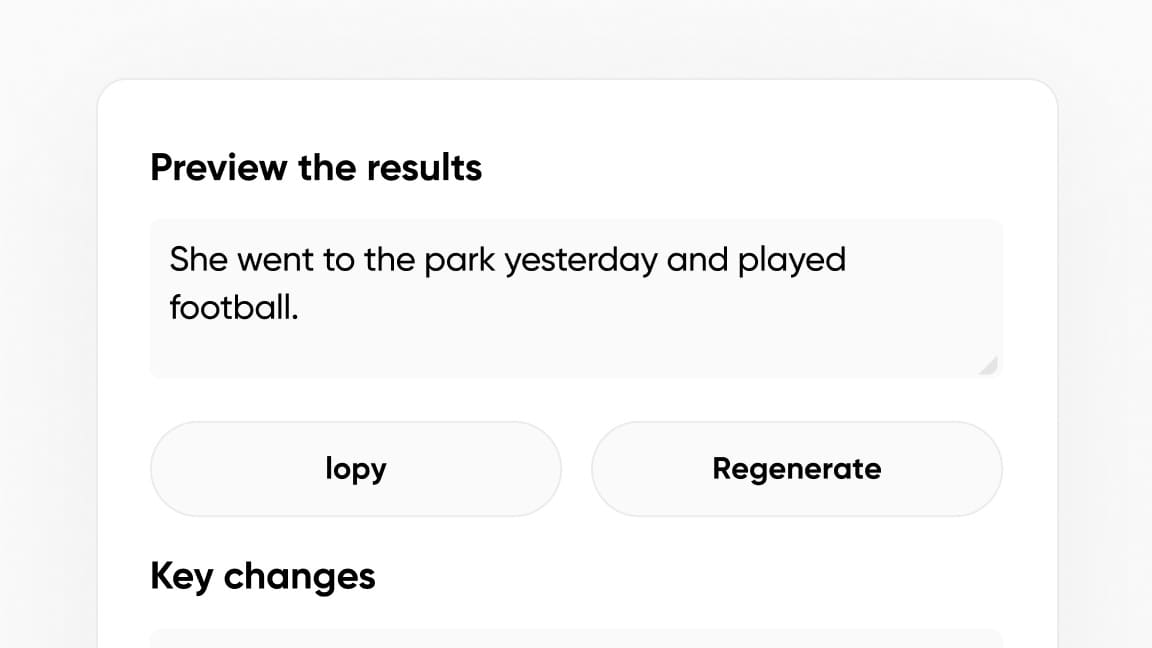Place cursor on the word "football."
Screen dimensions: 1152x648
(234, 306)
